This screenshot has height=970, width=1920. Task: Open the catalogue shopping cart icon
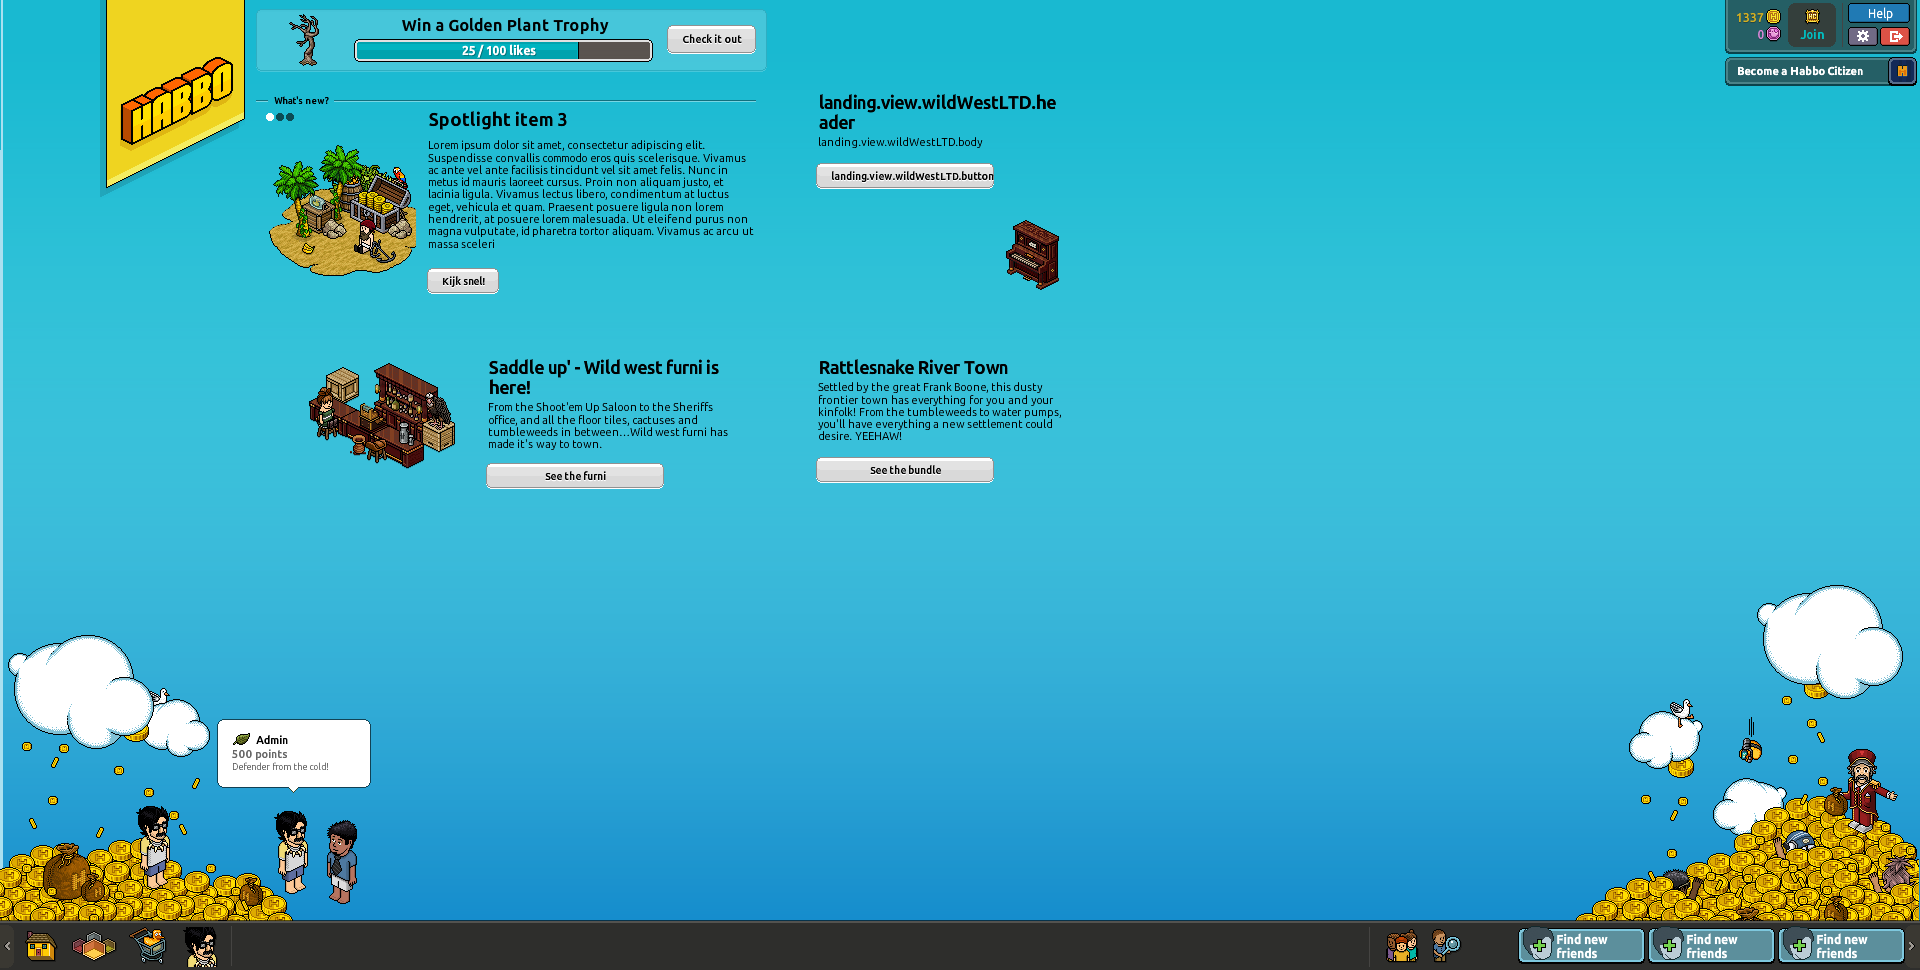149,945
